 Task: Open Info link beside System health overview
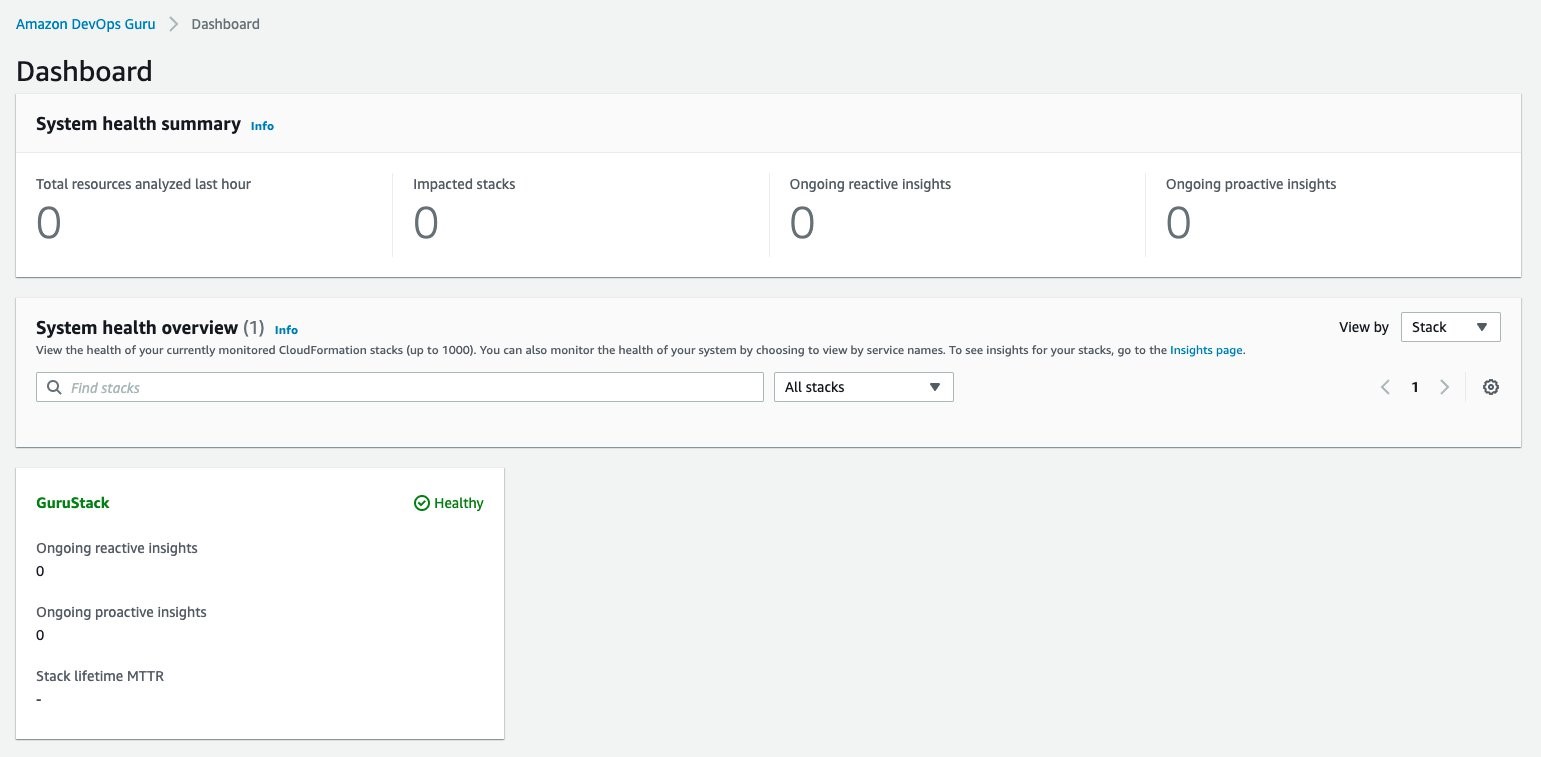coord(286,330)
